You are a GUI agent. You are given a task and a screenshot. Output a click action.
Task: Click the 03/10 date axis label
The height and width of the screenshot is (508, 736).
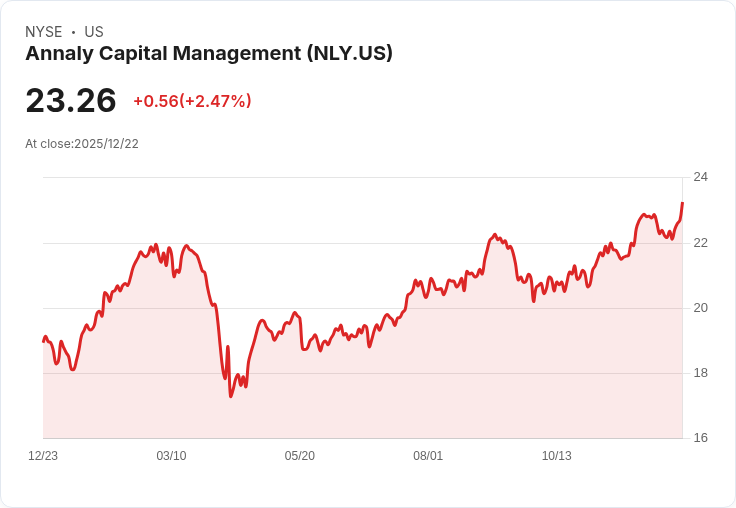click(x=171, y=456)
